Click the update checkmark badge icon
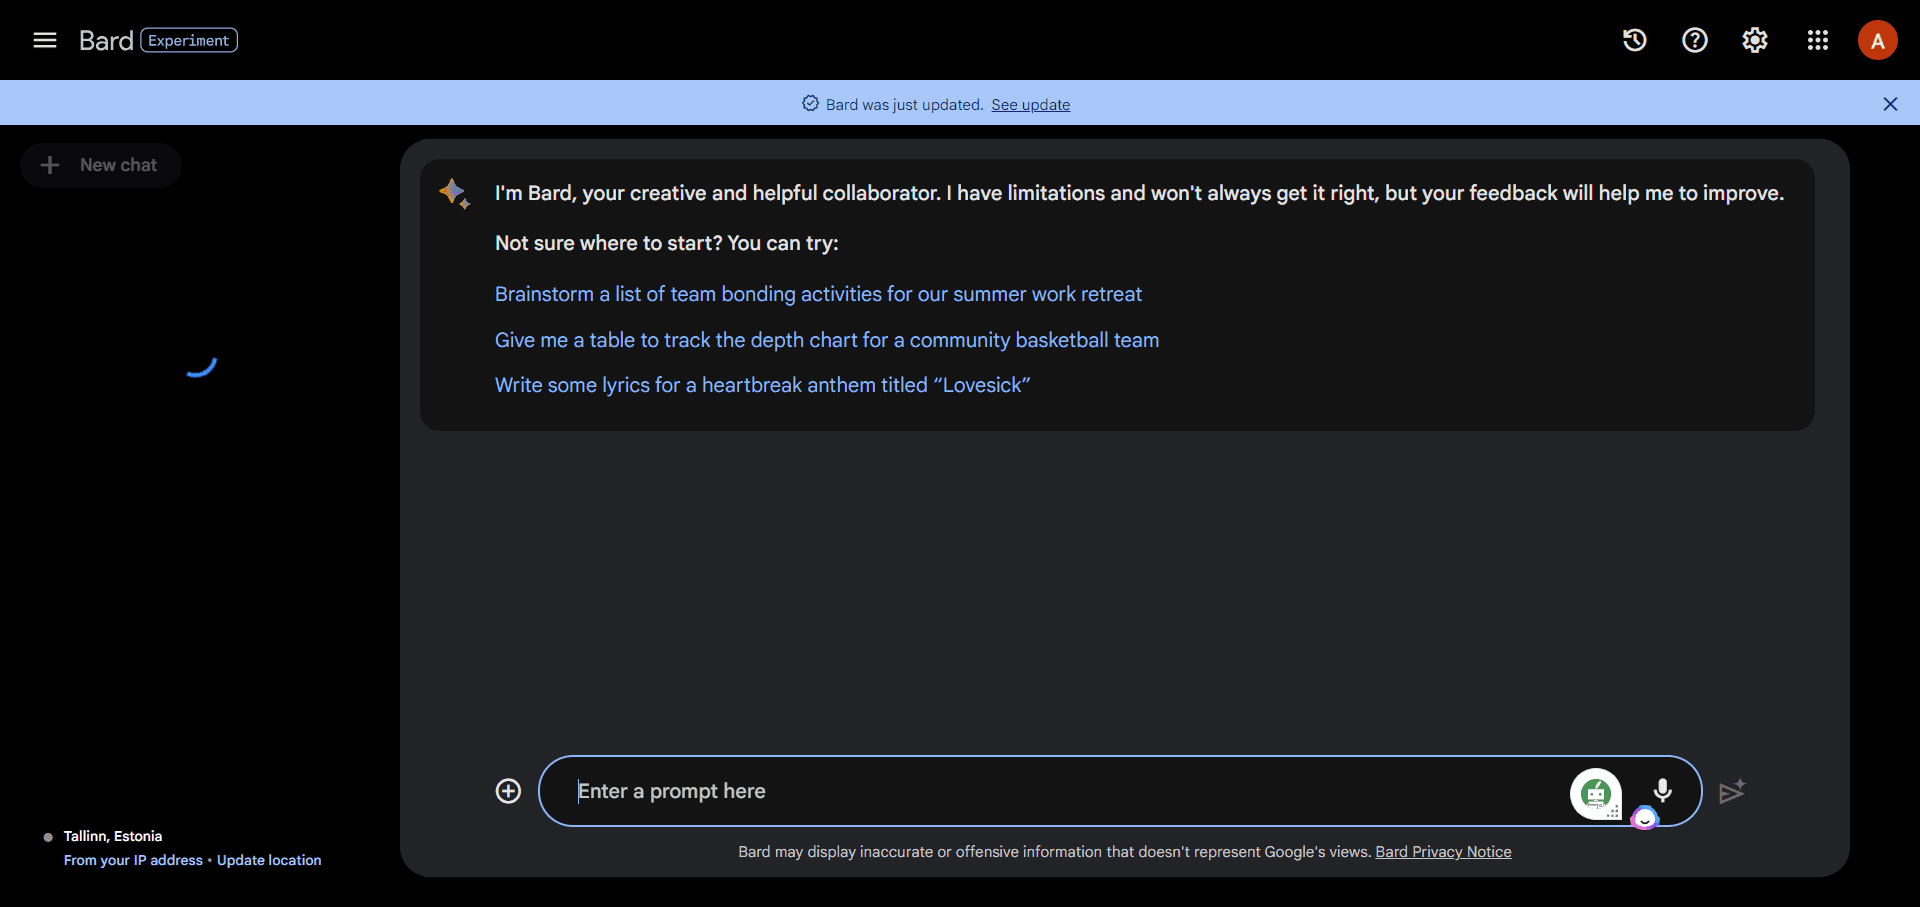The height and width of the screenshot is (907, 1920). [x=810, y=103]
